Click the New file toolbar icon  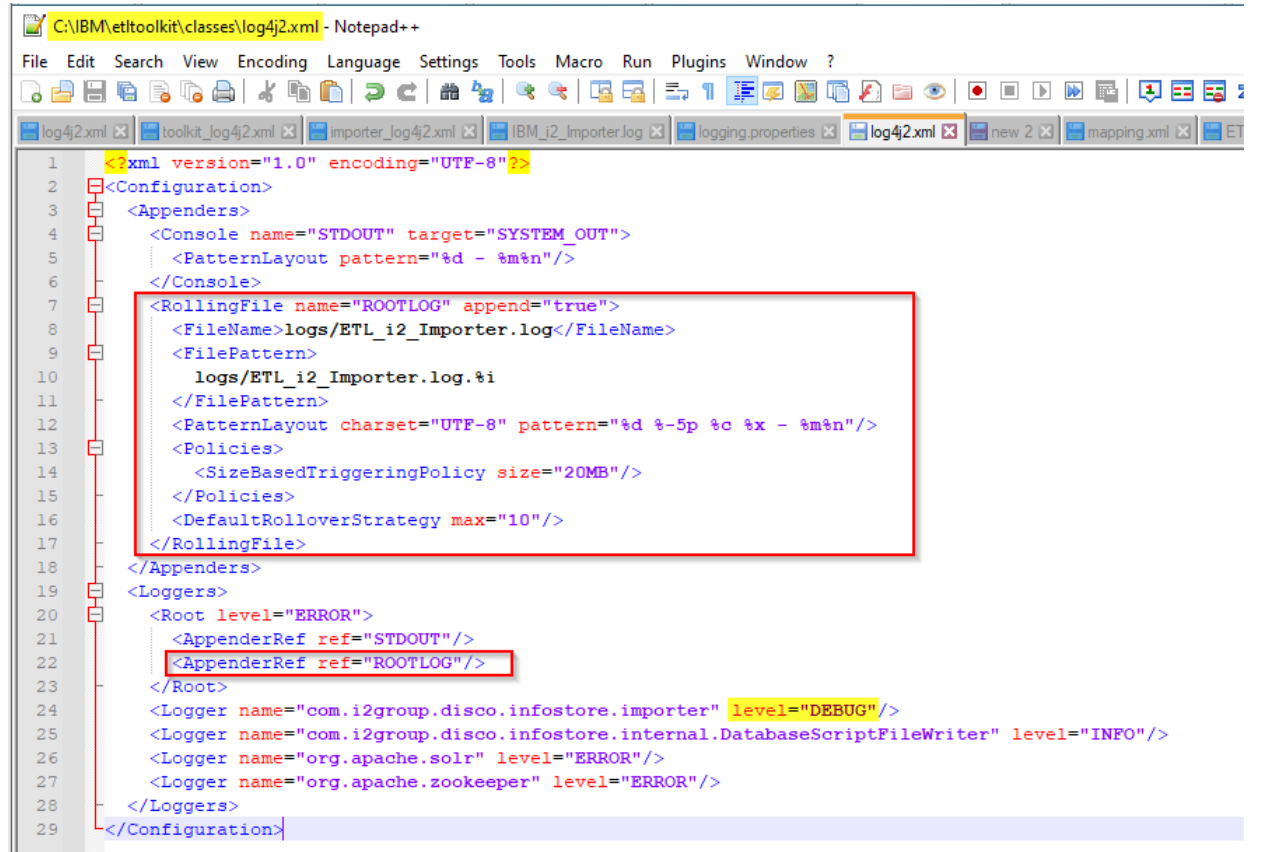coord(32,92)
